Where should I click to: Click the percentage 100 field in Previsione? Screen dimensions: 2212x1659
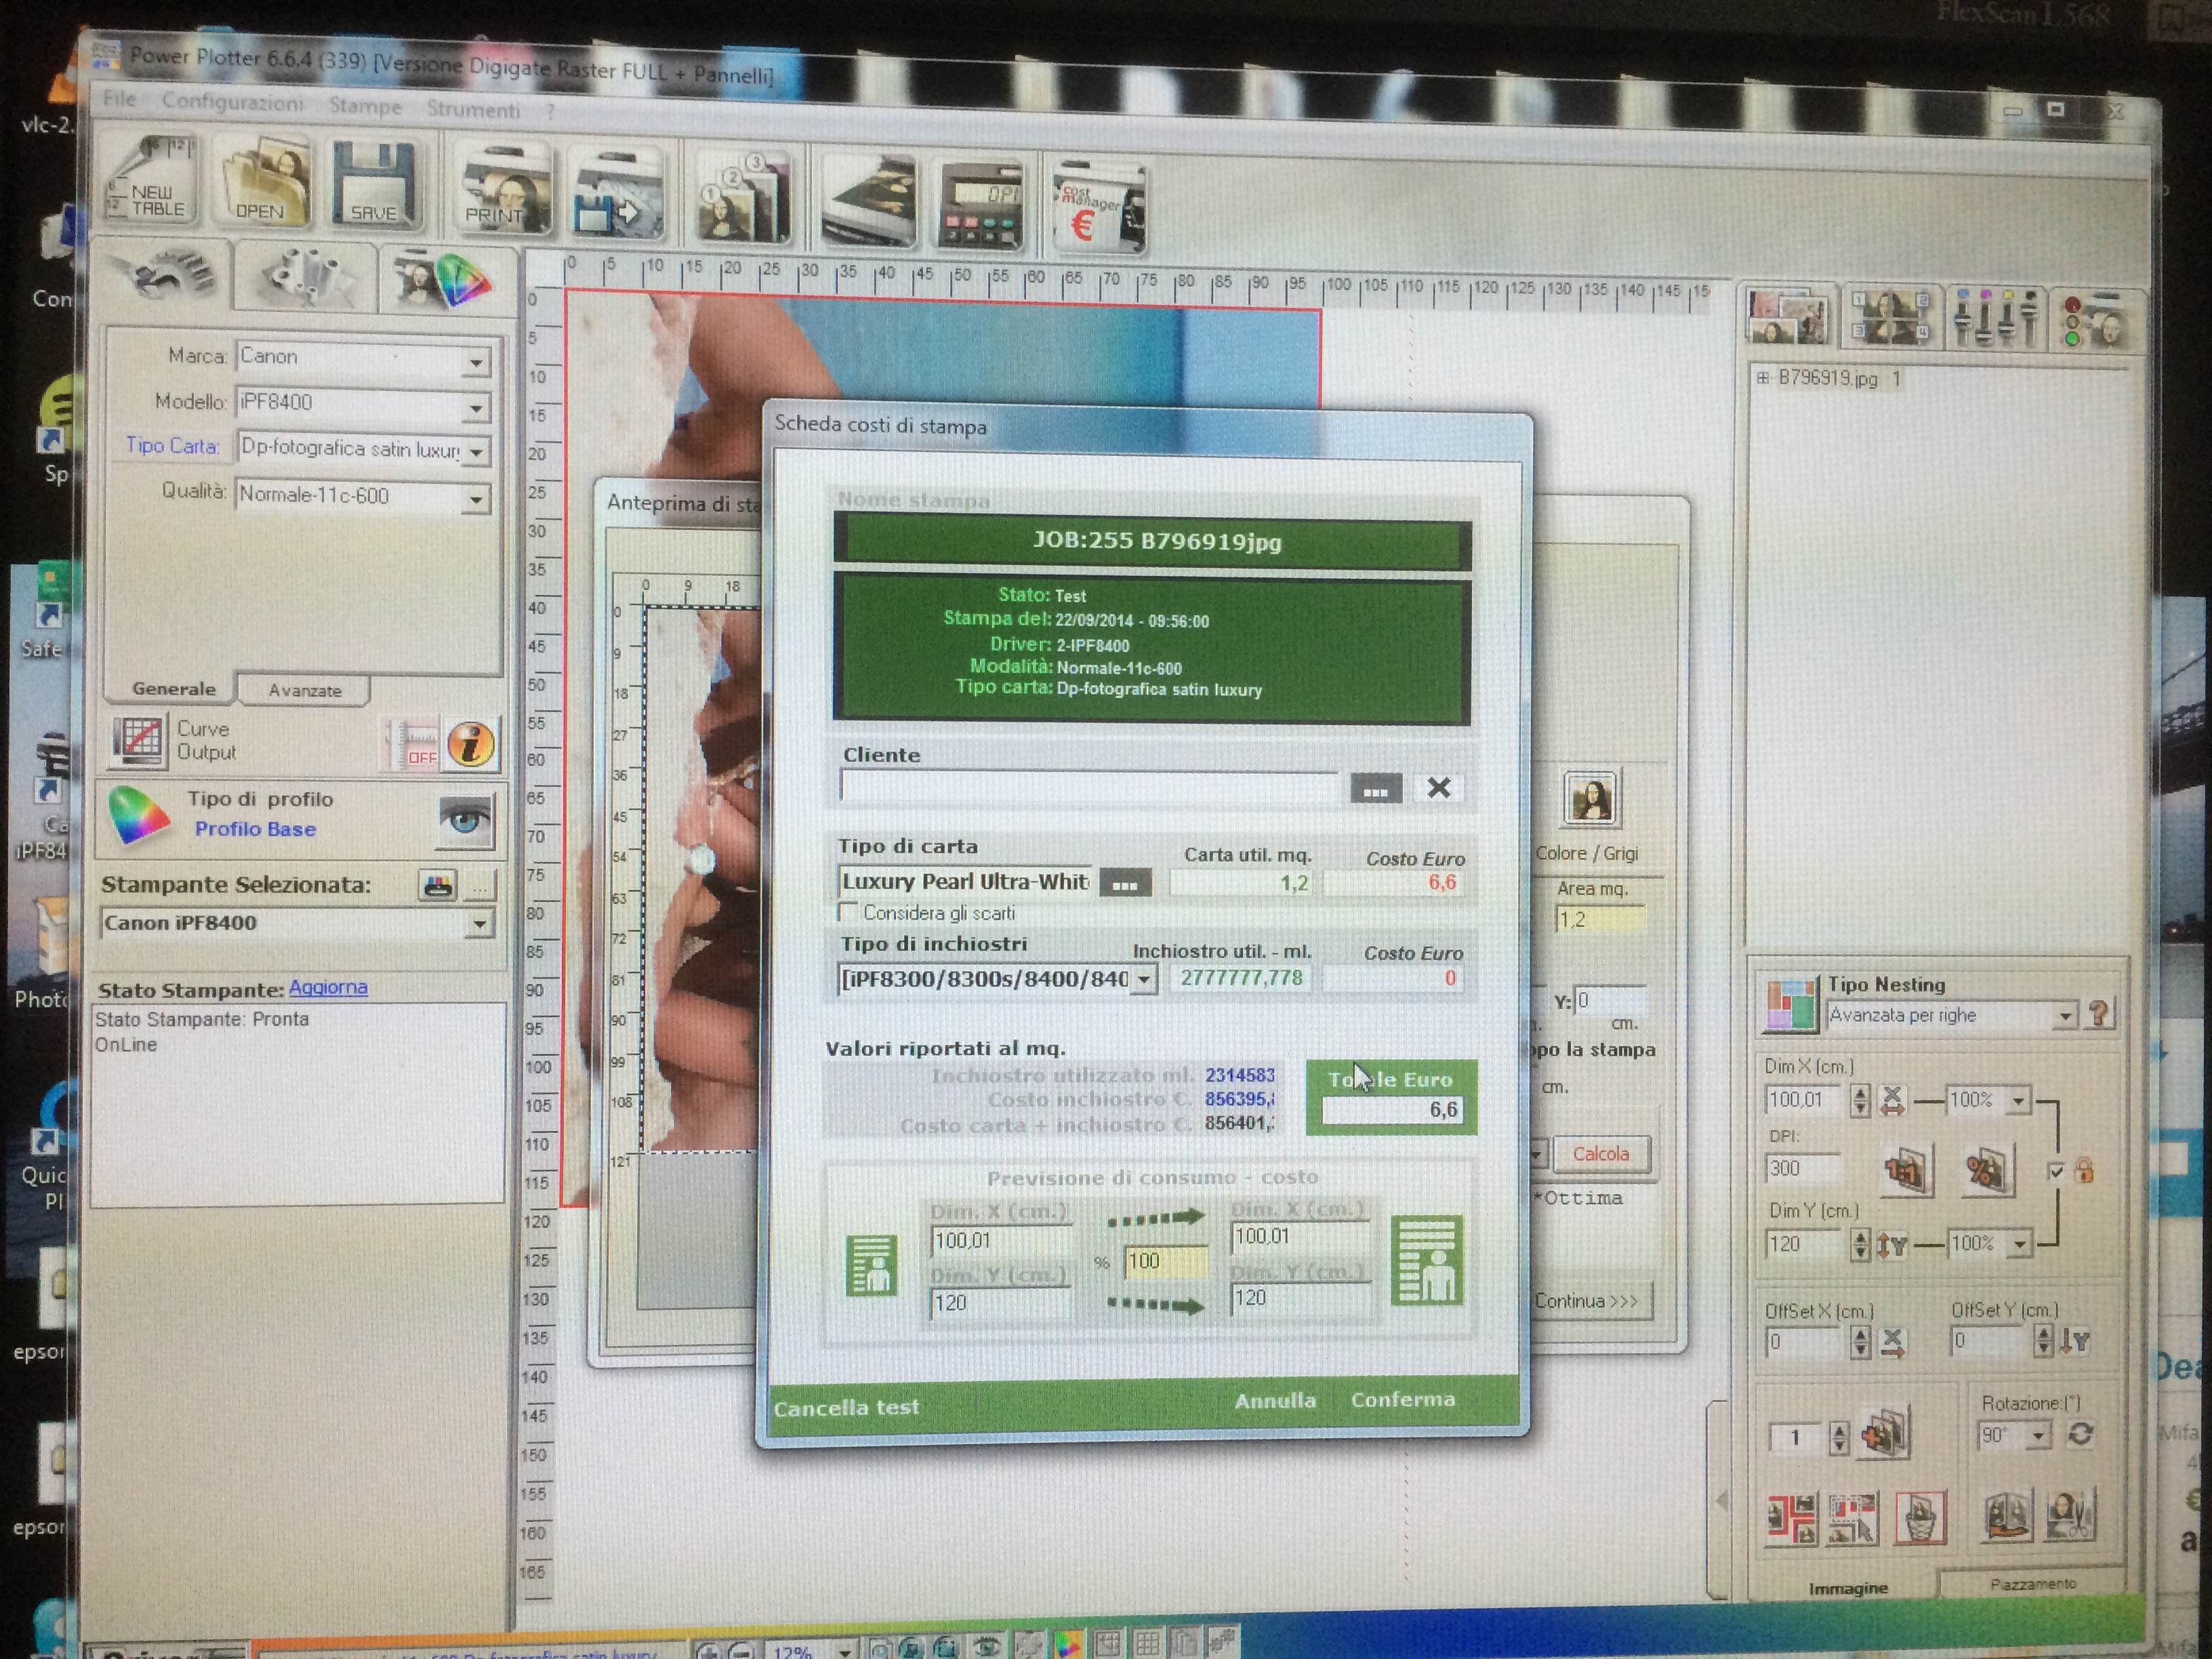[x=1165, y=1262]
